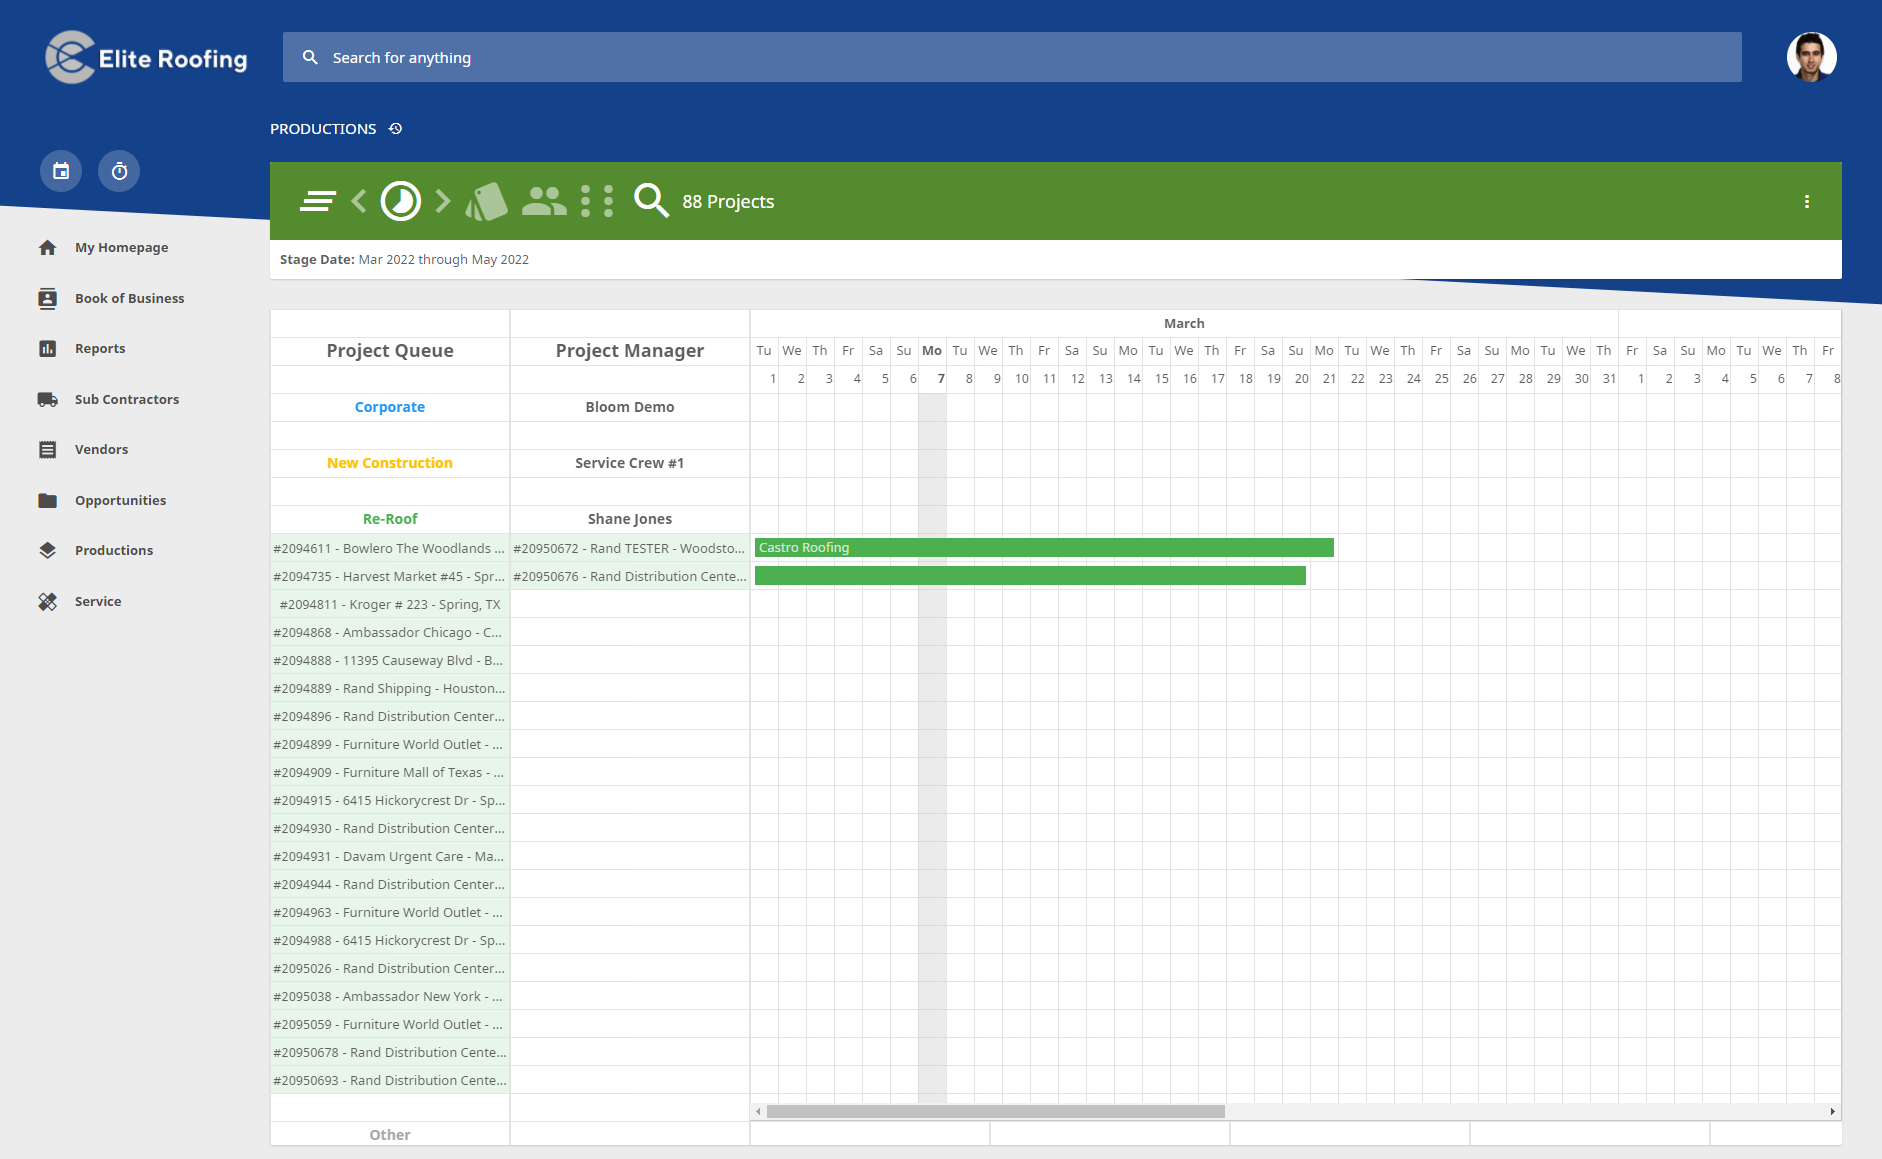This screenshot has height=1159, width=1882.
Task: Click the six-dot grid icon in toolbar
Action: click(597, 201)
